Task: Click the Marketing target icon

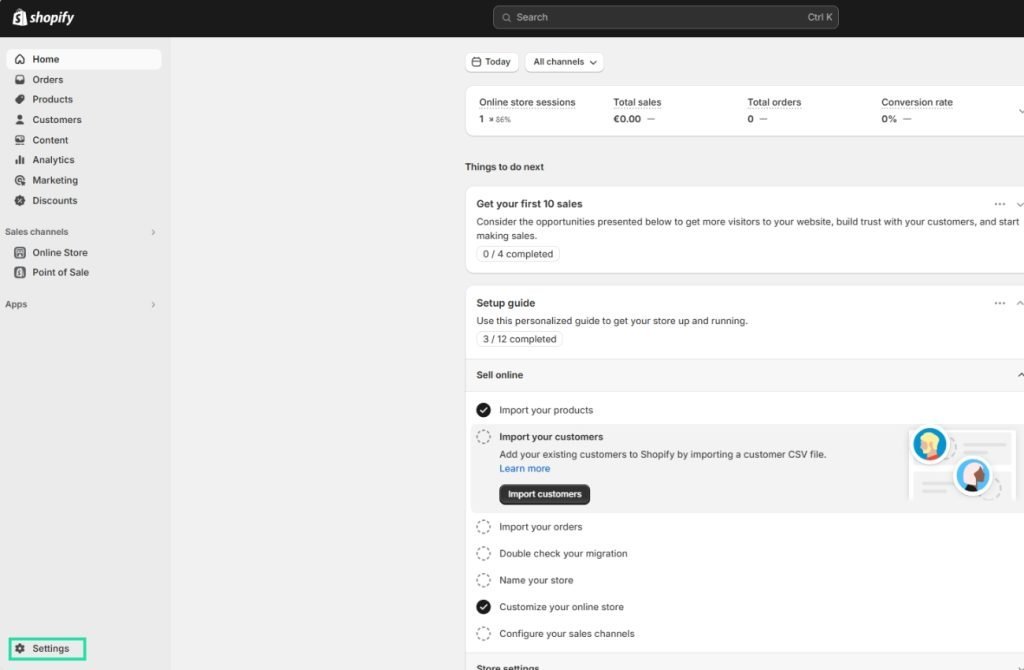Action: tap(20, 180)
